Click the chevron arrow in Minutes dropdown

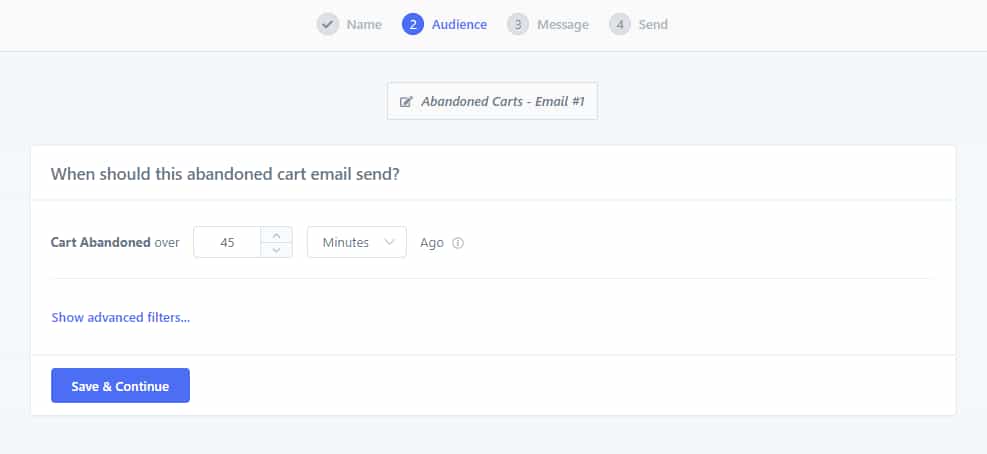pyautogui.click(x=389, y=242)
